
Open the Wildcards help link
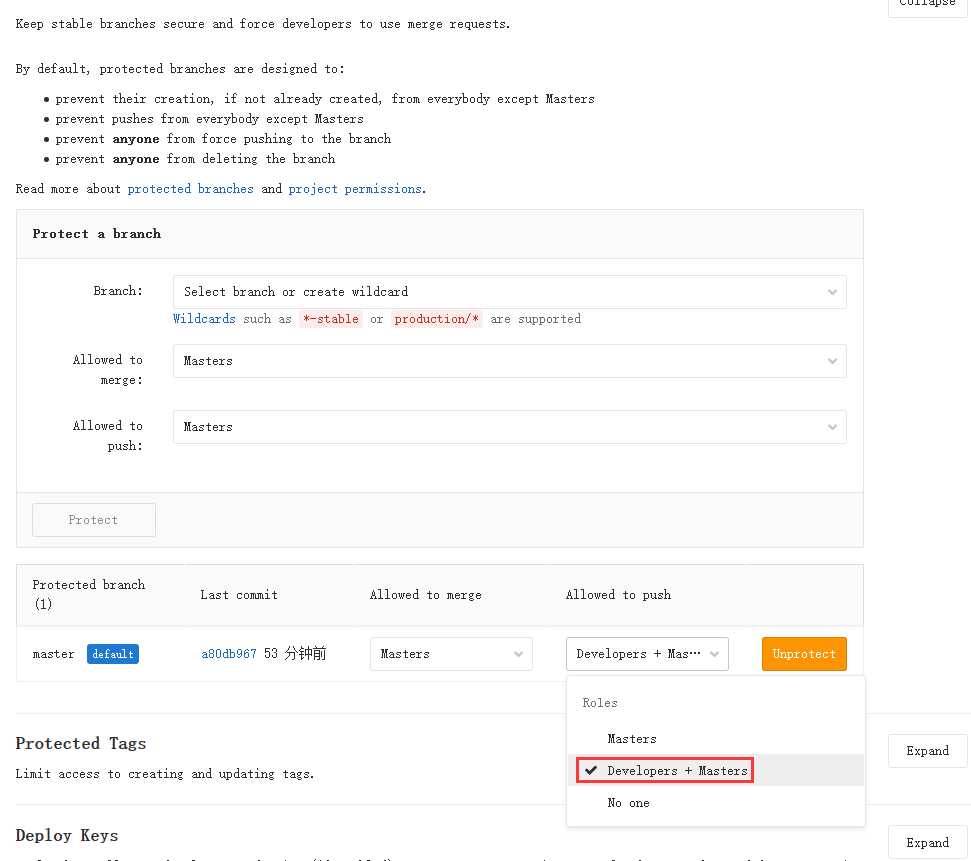pyautogui.click(x=204, y=319)
